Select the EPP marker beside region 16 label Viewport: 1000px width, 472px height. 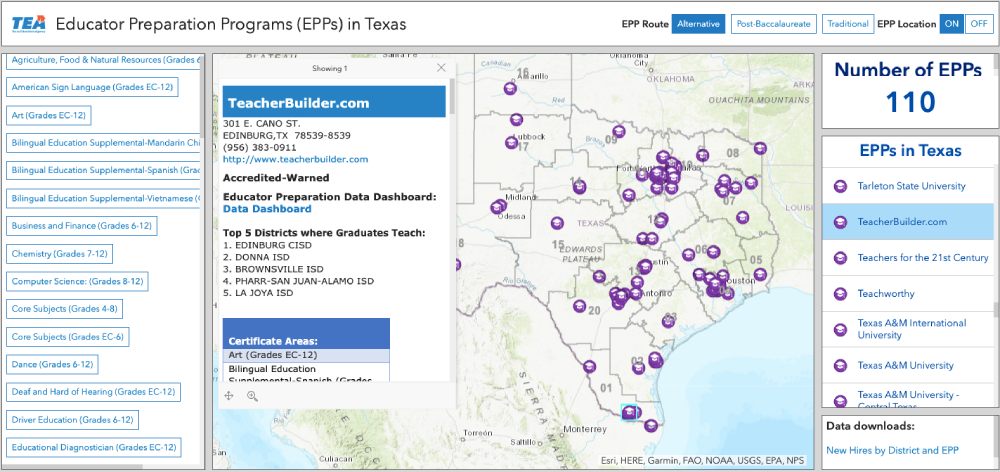pos(510,89)
